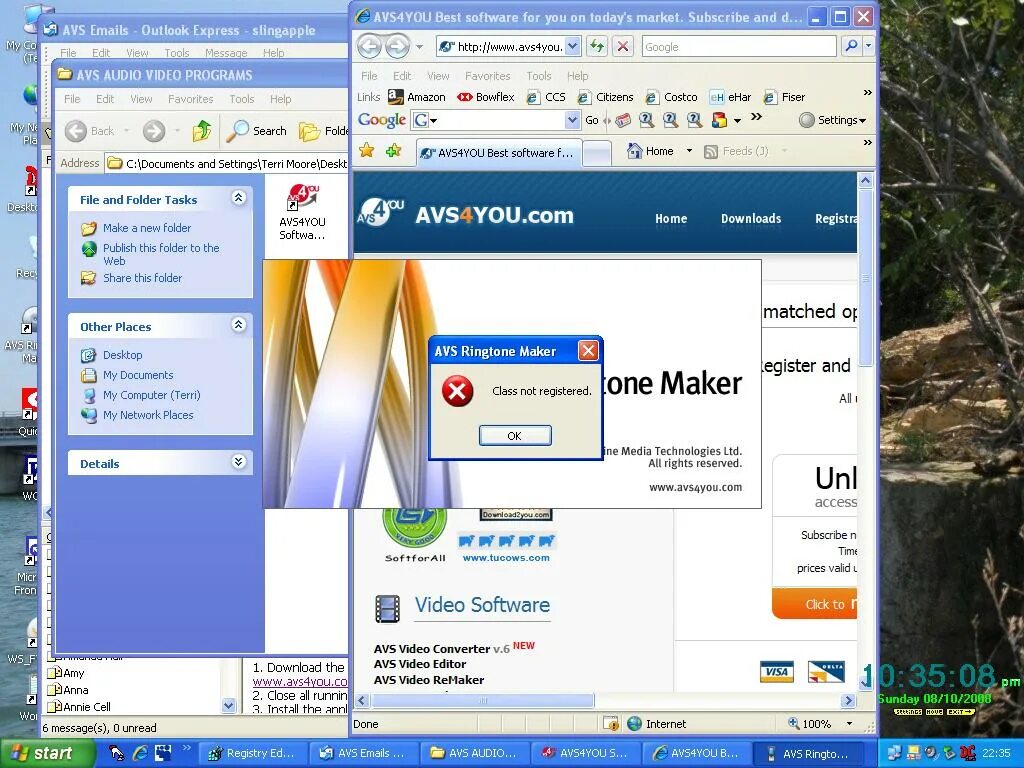This screenshot has height=768, width=1024.
Task: Open the Favorites menu in the AVS AUDIO VIDEO PROGRAMS window
Action: click(190, 99)
